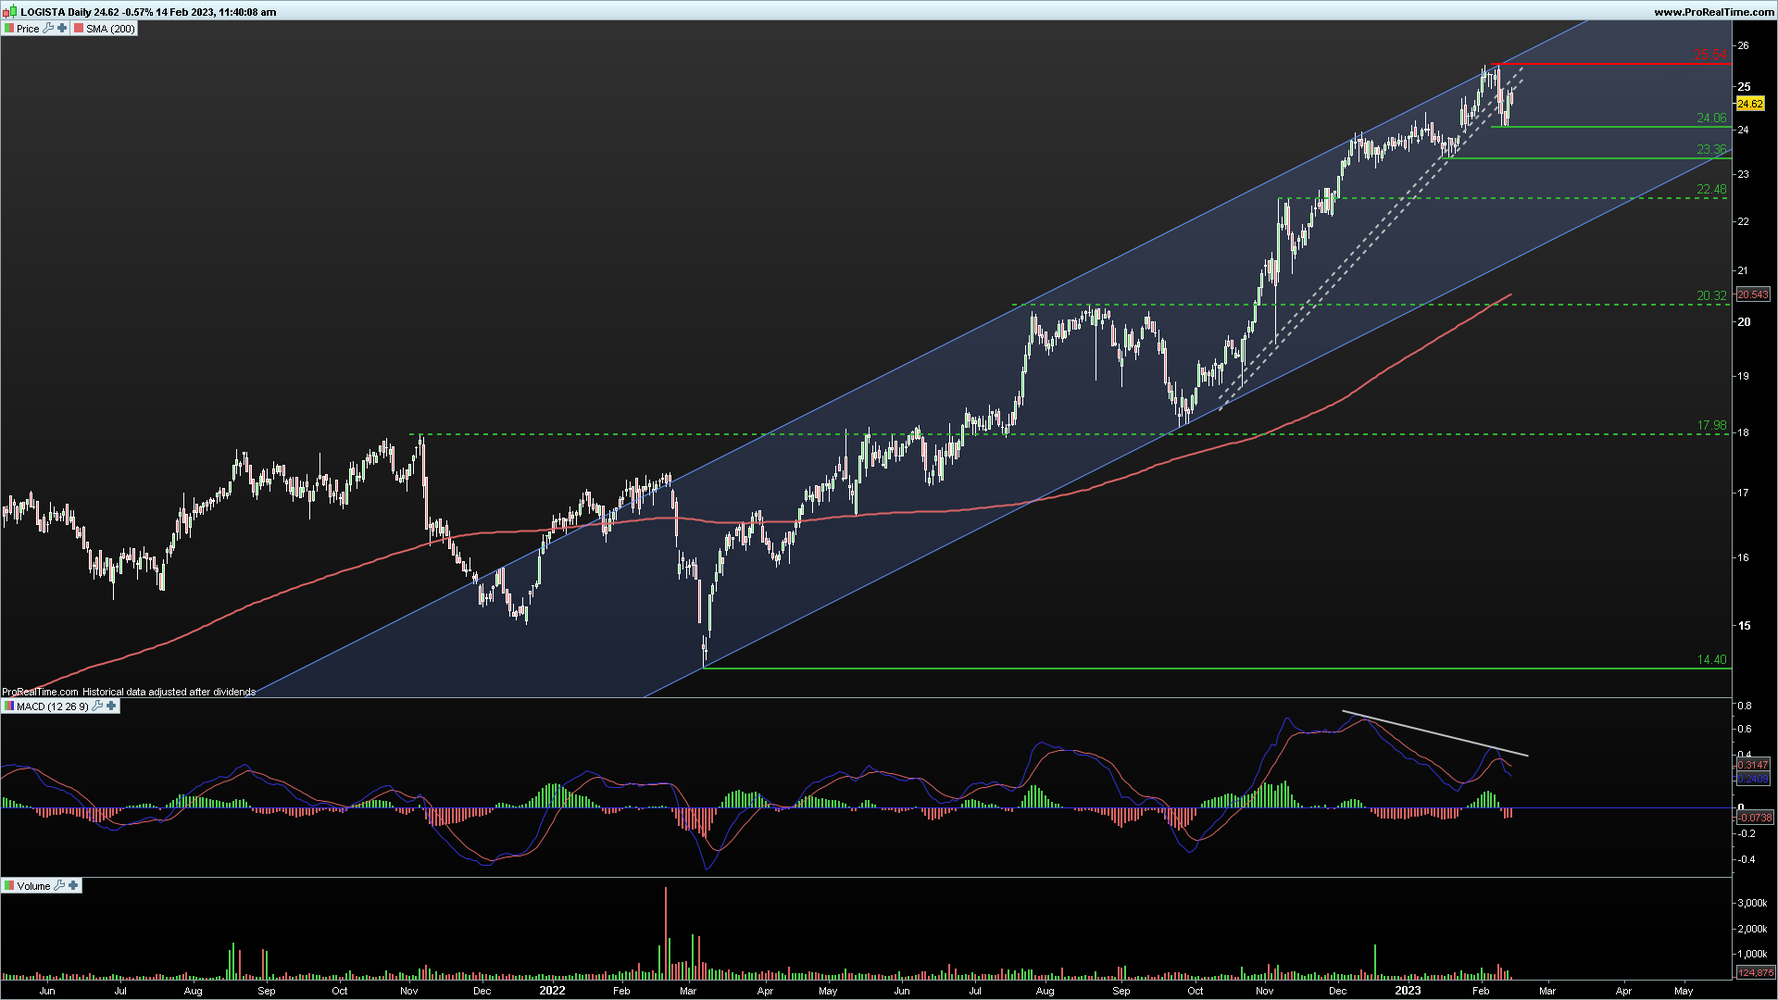This screenshot has width=1778, height=1000.
Task: Click the -0.0738 MACD histogram value tag
Action: coord(1755,817)
